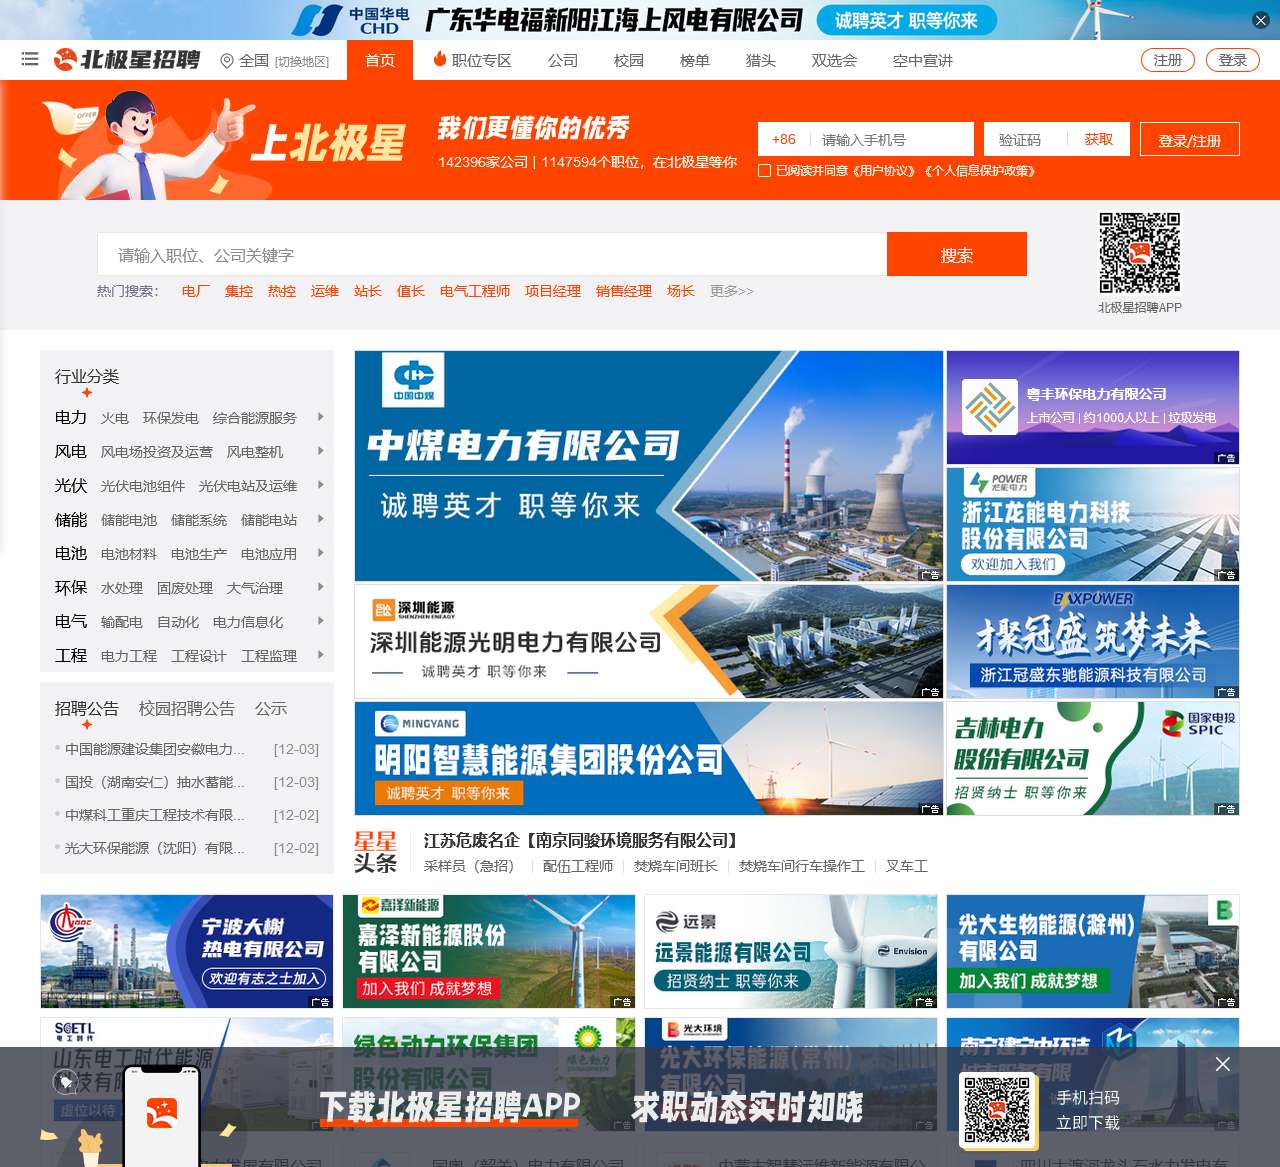The image size is (1280, 1167).
Task: Open the 双选会 navigation tab
Action: click(834, 61)
